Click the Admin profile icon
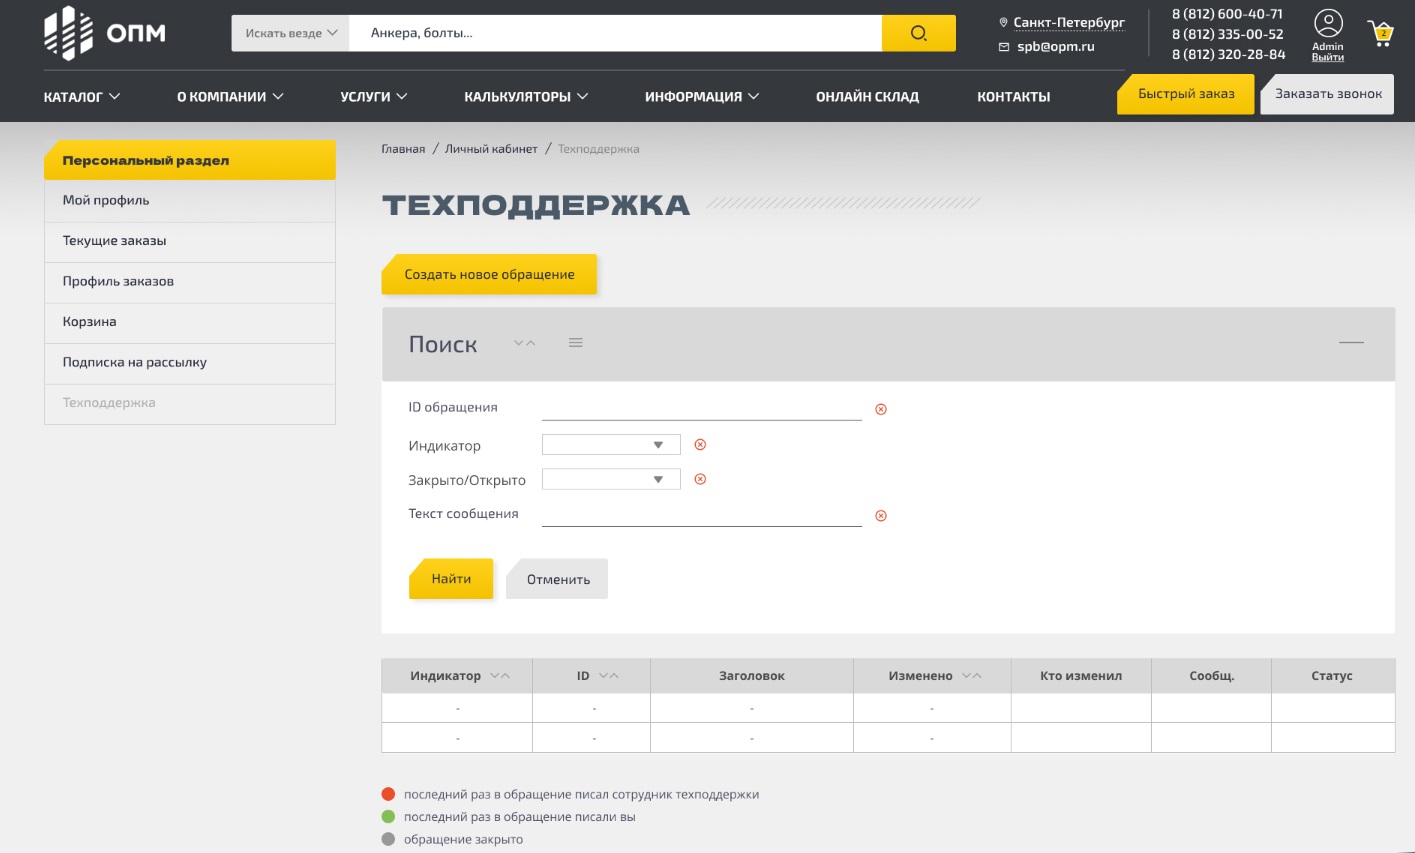The width and height of the screenshot is (1415, 853). (x=1328, y=22)
